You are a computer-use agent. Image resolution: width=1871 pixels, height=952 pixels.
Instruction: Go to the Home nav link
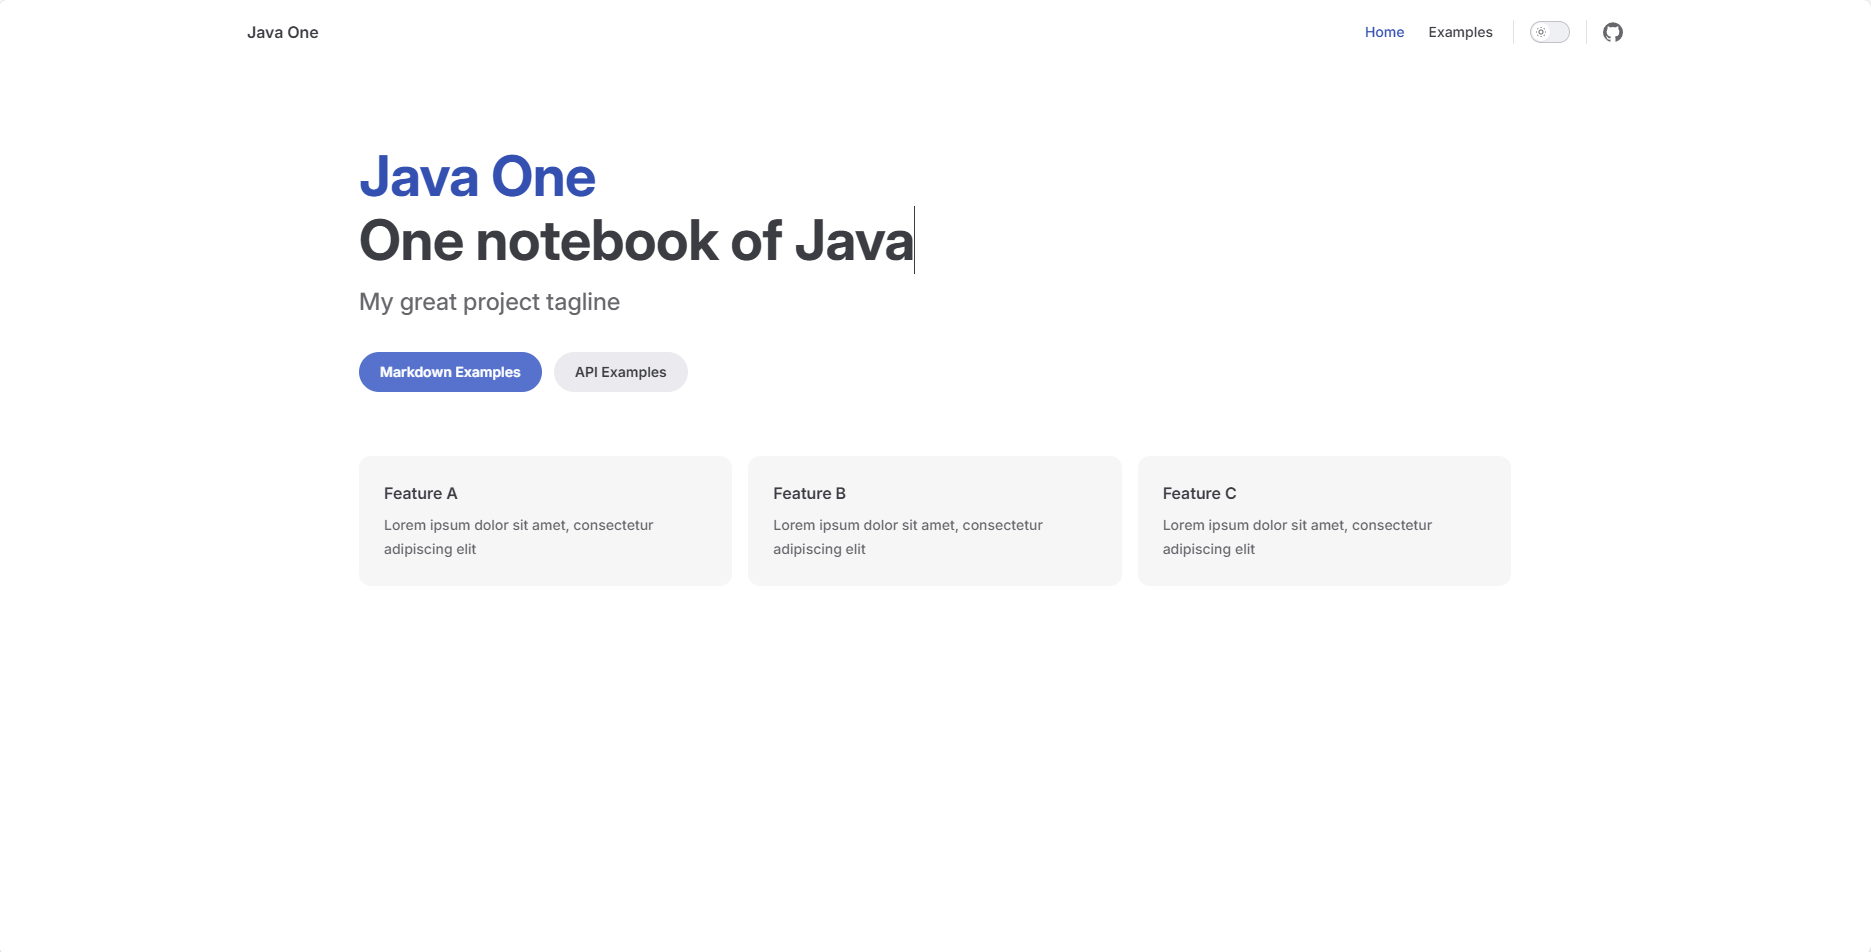(x=1384, y=32)
